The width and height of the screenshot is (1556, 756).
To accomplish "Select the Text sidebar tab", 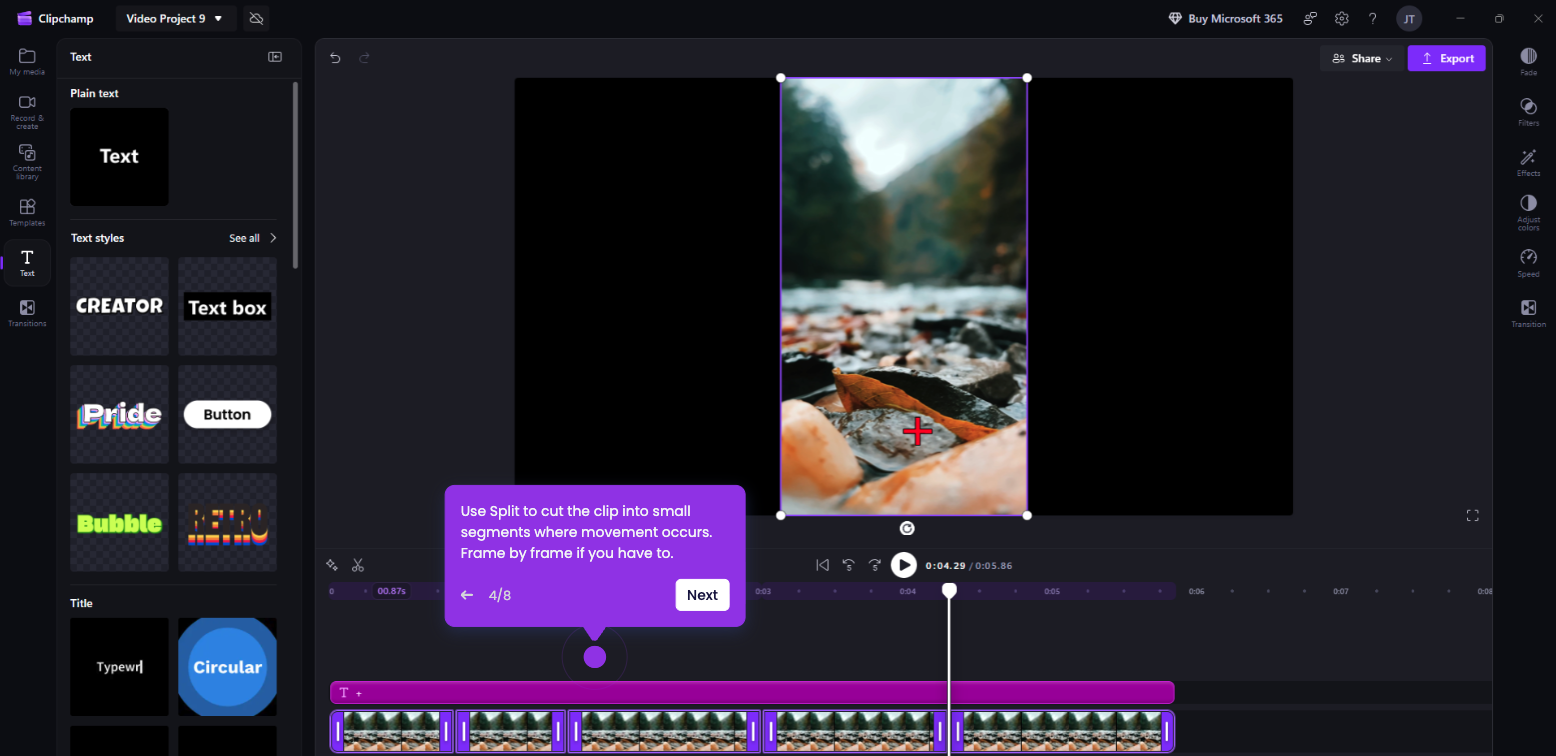I will [x=27, y=263].
